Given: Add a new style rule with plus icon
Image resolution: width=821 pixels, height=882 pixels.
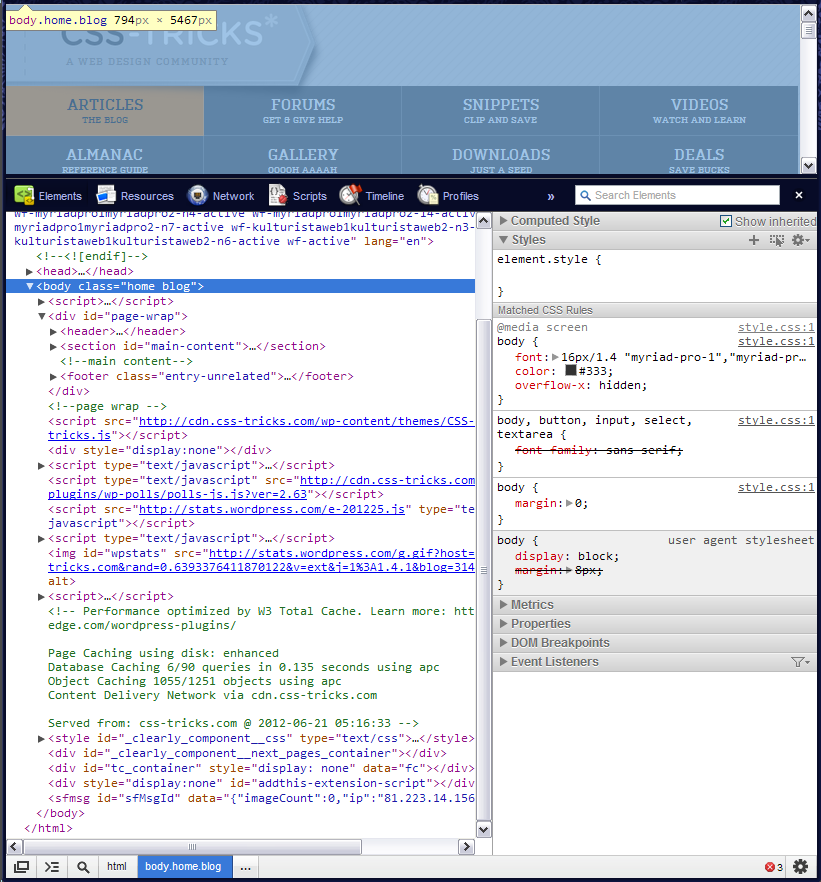Looking at the screenshot, I should (754, 240).
